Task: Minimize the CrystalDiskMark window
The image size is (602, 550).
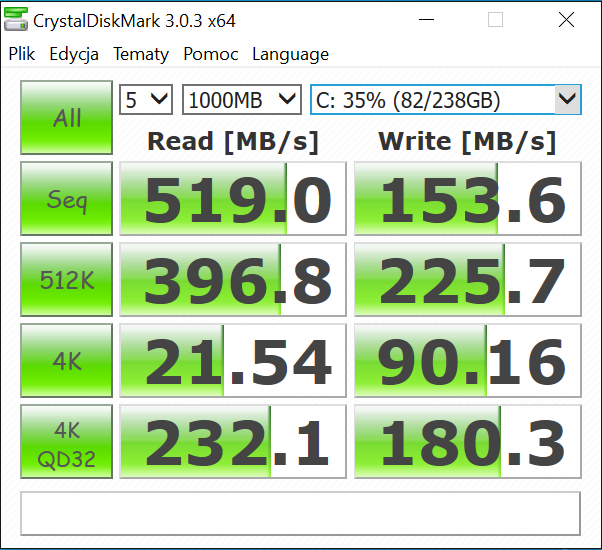Action: click(x=426, y=19)
